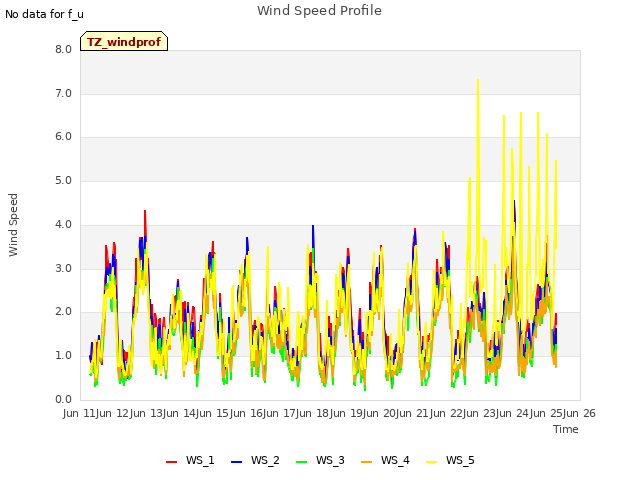Click the orange WS_4 legend color marker
Image resolution: width=640 pixels, height=480 pixels.
[x=367, y=462]
